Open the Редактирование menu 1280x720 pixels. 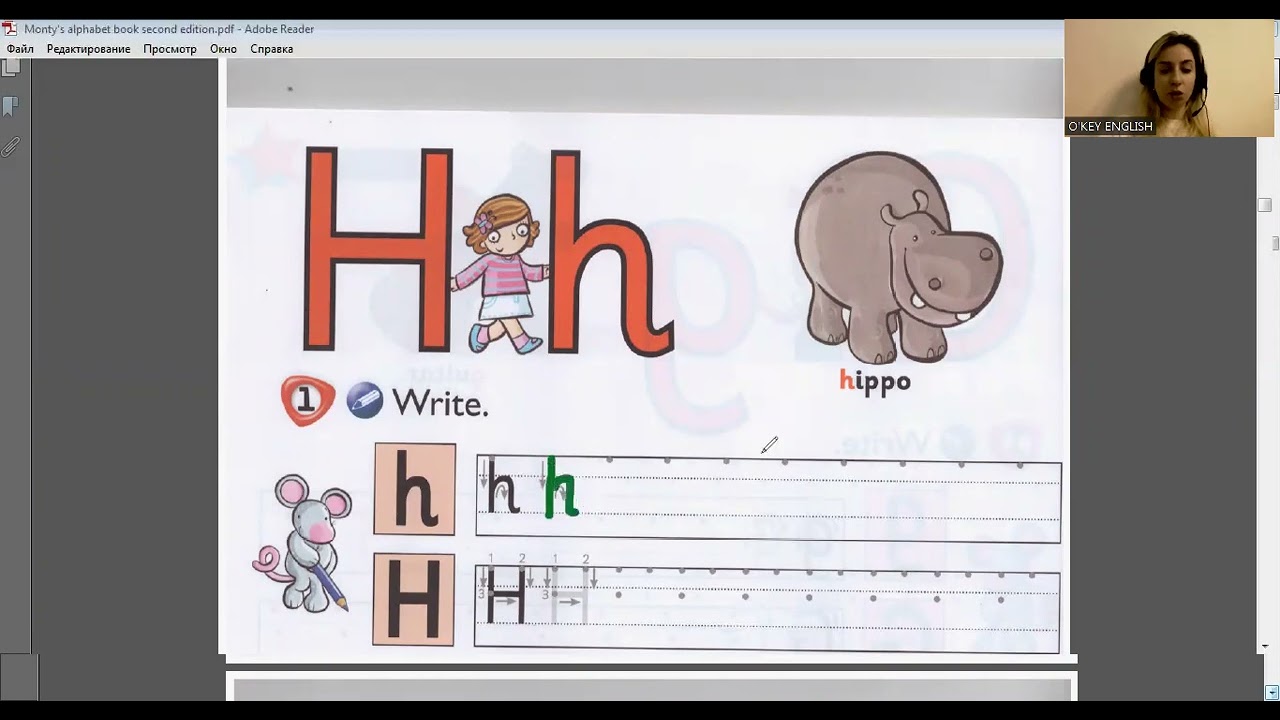(88, 49)
